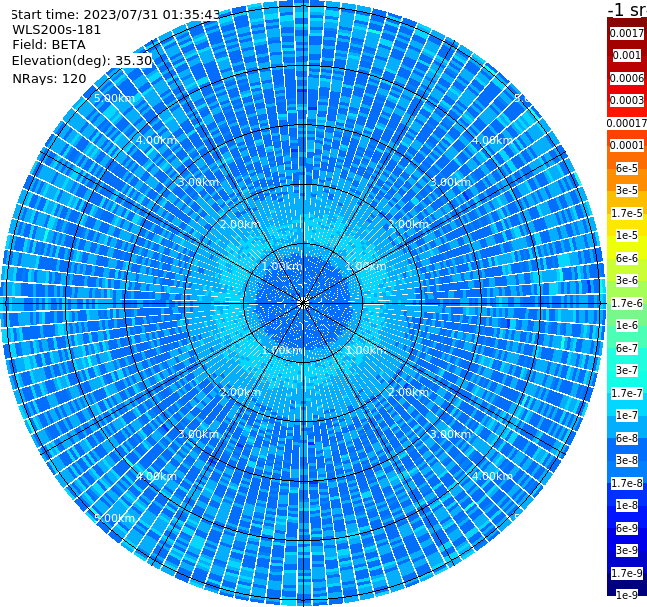
Task: Select the '1e-7' colorbar label
Action: click(x=627, y=415)
